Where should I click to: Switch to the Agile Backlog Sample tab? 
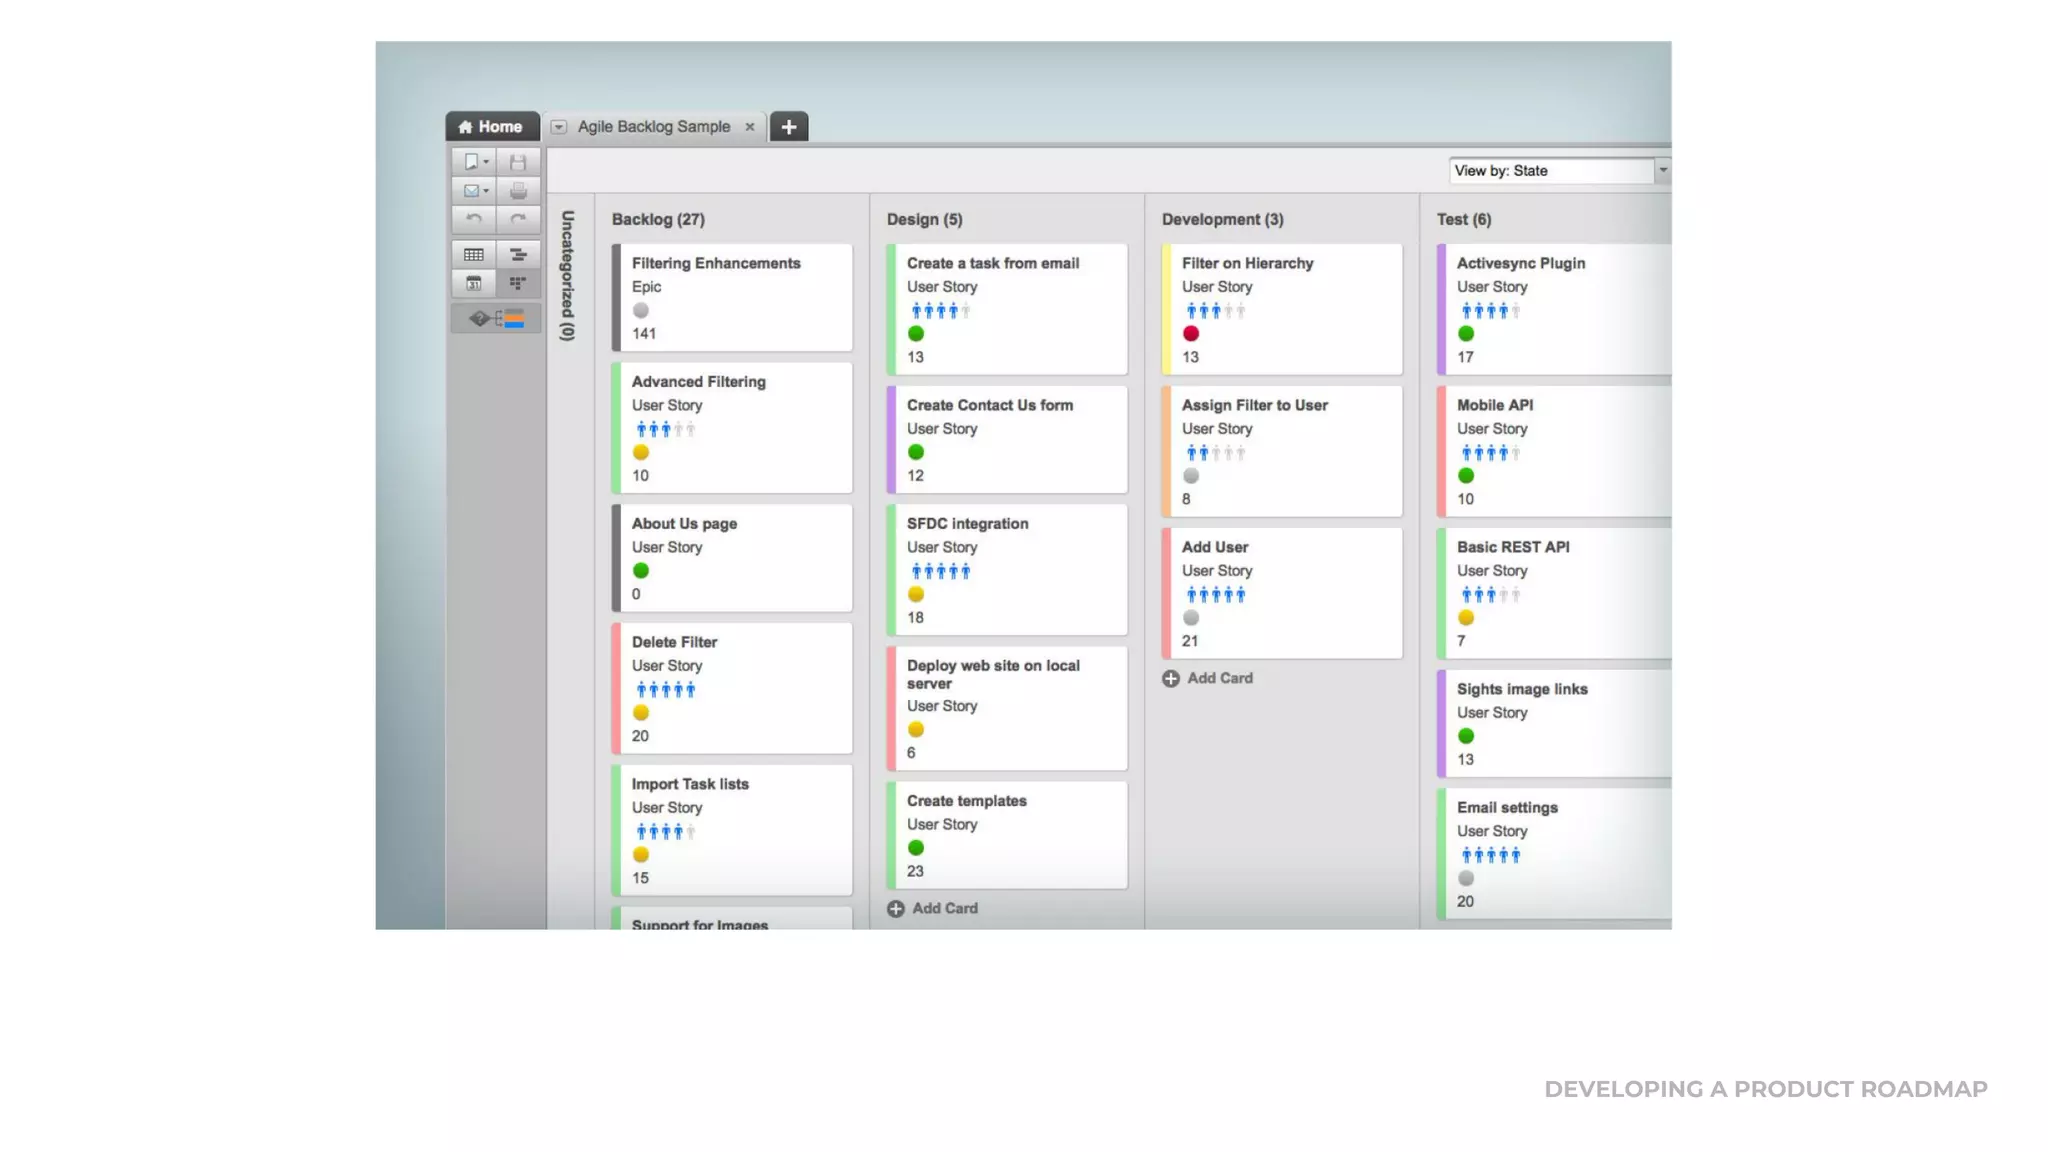pyautogui.click(x=654, y=127)
